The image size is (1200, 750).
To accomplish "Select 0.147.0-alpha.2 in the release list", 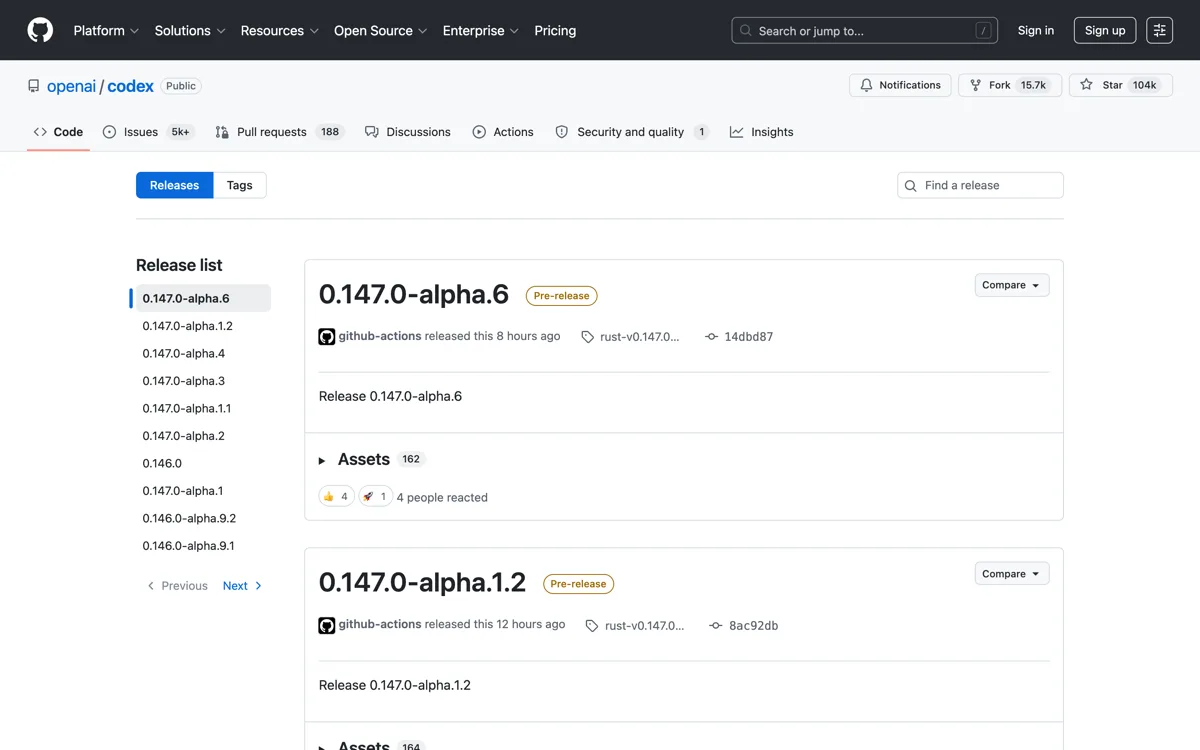I will [184, 436].
